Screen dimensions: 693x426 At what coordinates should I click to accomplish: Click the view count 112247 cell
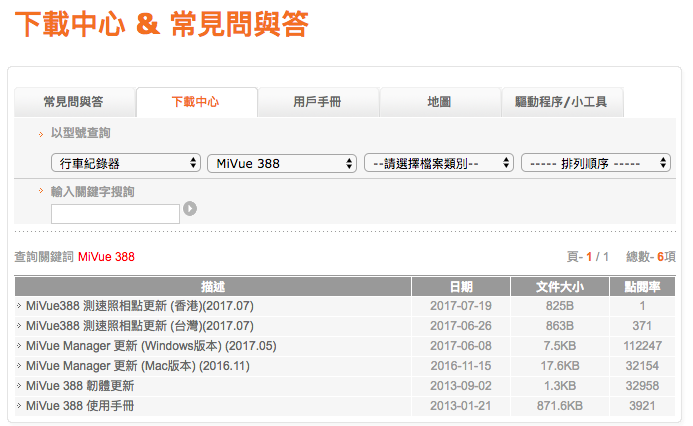pyautogui.click(x=642, y=346)
